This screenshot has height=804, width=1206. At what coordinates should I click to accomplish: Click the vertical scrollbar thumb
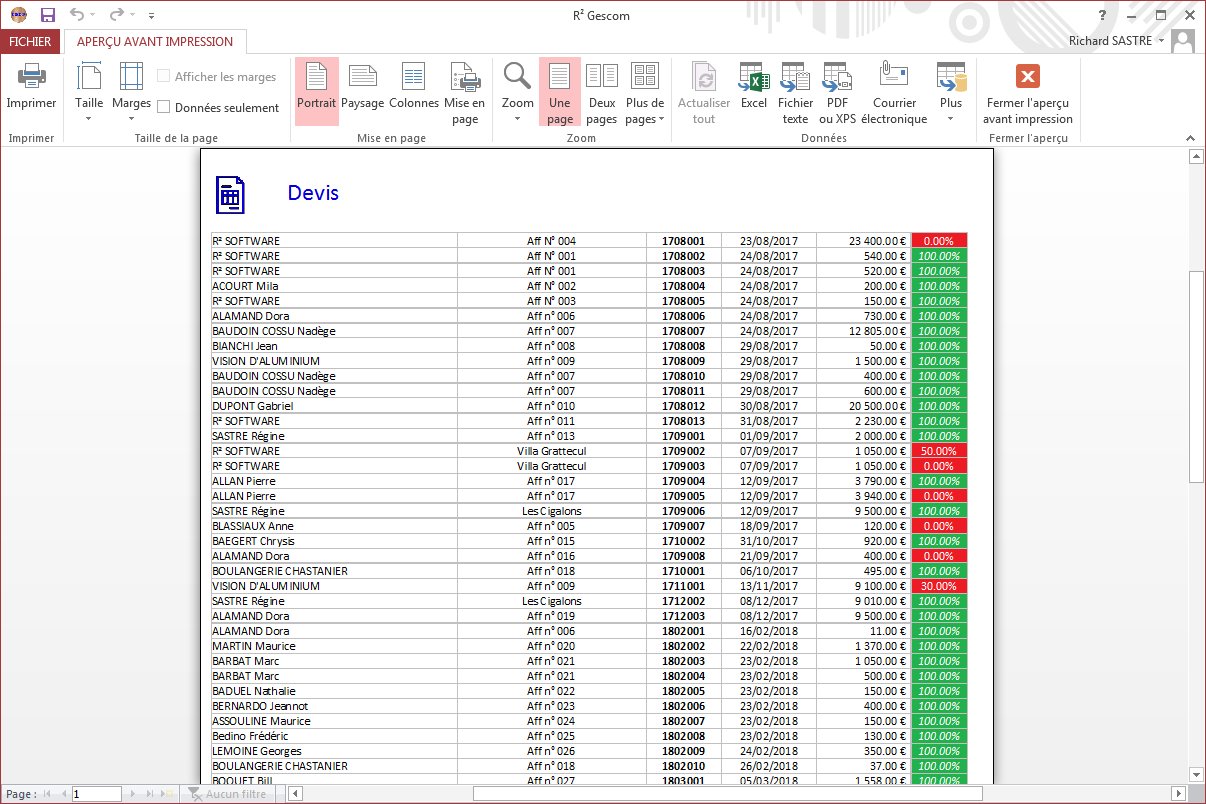pyautogui.click(x=1195, y=377)
